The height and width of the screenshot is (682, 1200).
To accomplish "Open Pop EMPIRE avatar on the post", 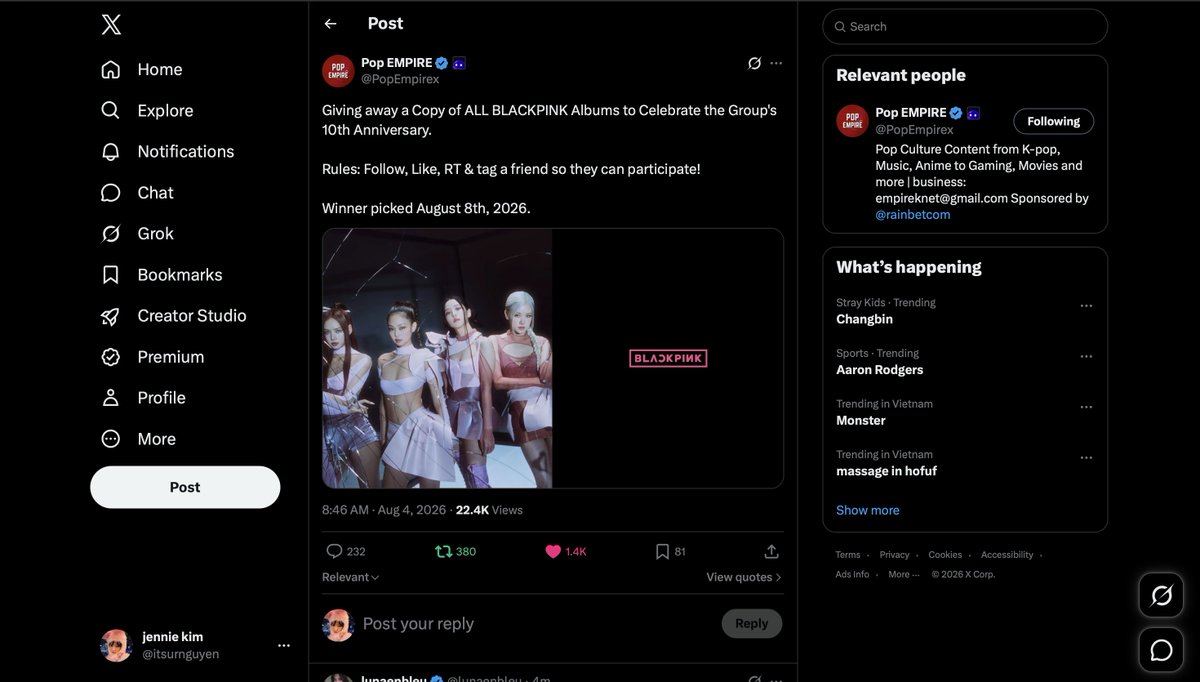I will (338, 71).
